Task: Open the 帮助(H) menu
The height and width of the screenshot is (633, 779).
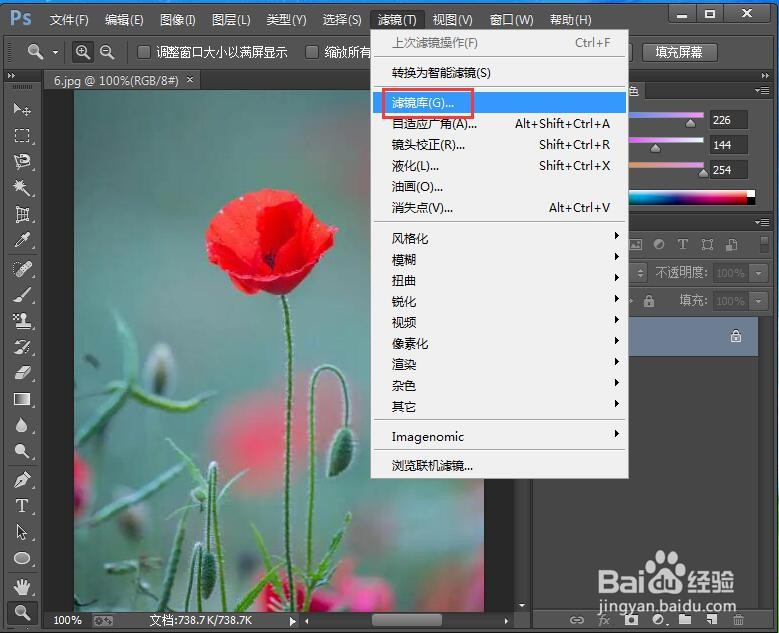Action: pos(571,20)
